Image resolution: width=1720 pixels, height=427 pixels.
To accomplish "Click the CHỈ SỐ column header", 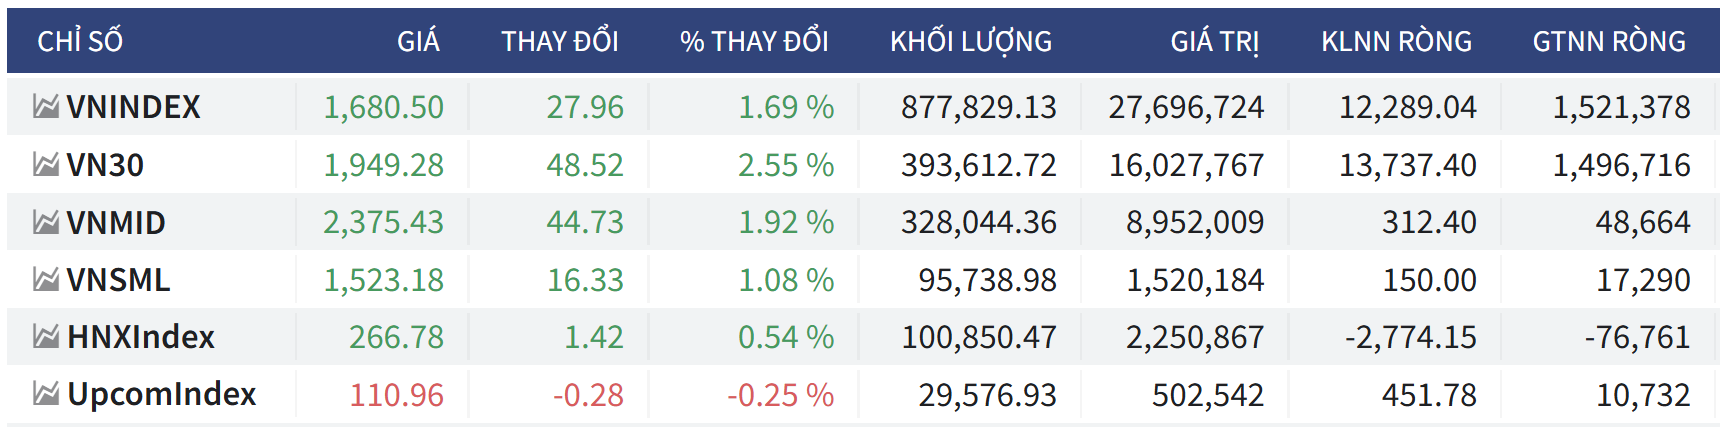I will pyautogui.click(x=80, y=41).
